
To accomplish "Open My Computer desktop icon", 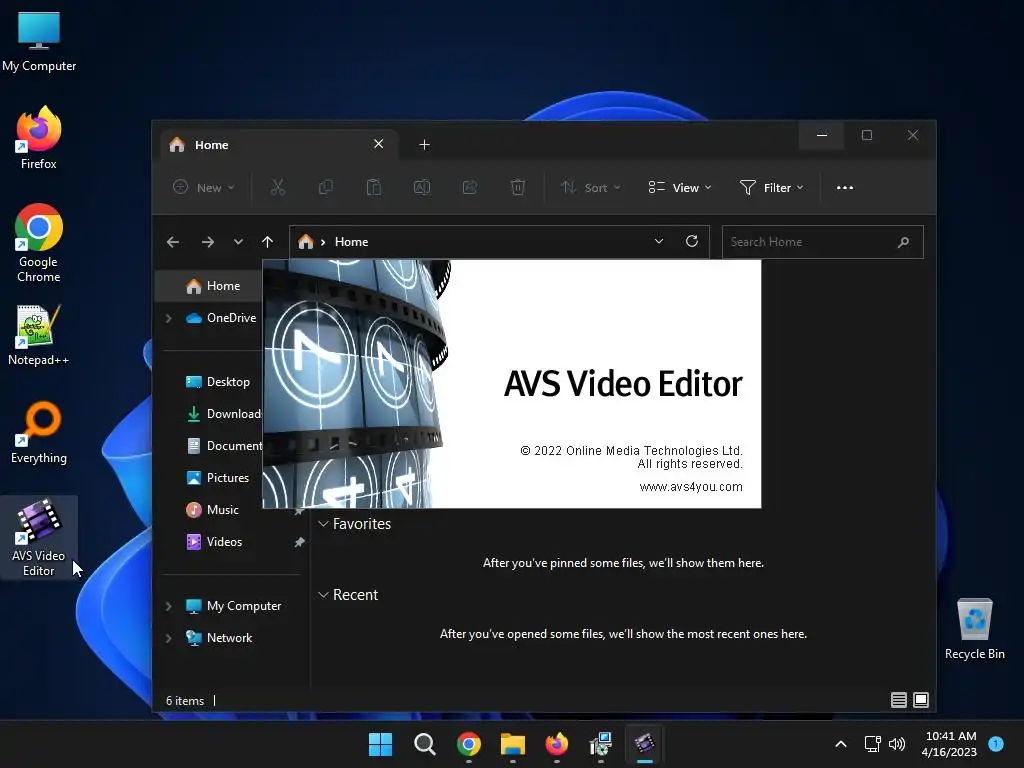I will pos(39,41).
